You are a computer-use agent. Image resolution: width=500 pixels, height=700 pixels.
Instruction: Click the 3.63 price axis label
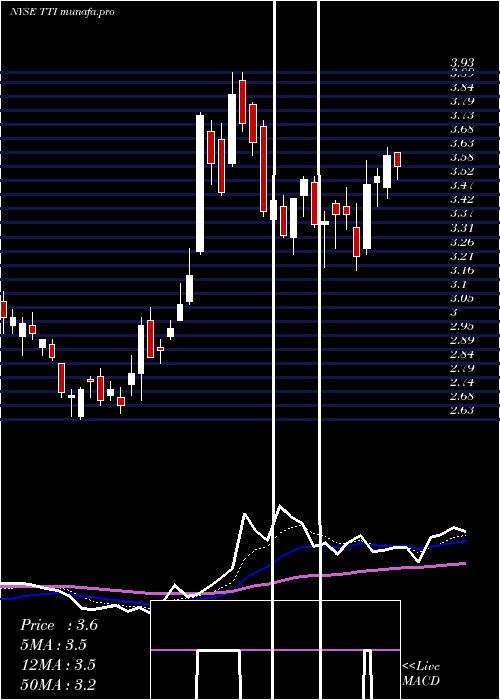point(462,143)
